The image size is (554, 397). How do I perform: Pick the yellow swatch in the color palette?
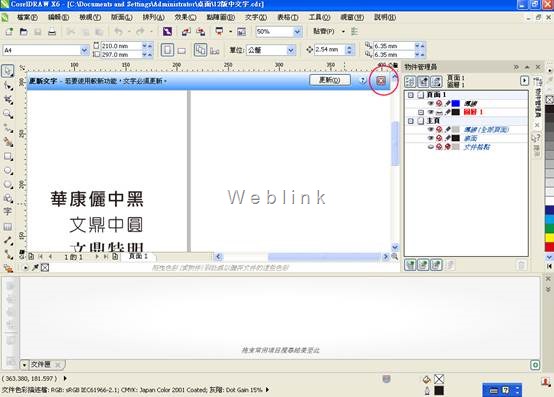[x=549, y=238]
